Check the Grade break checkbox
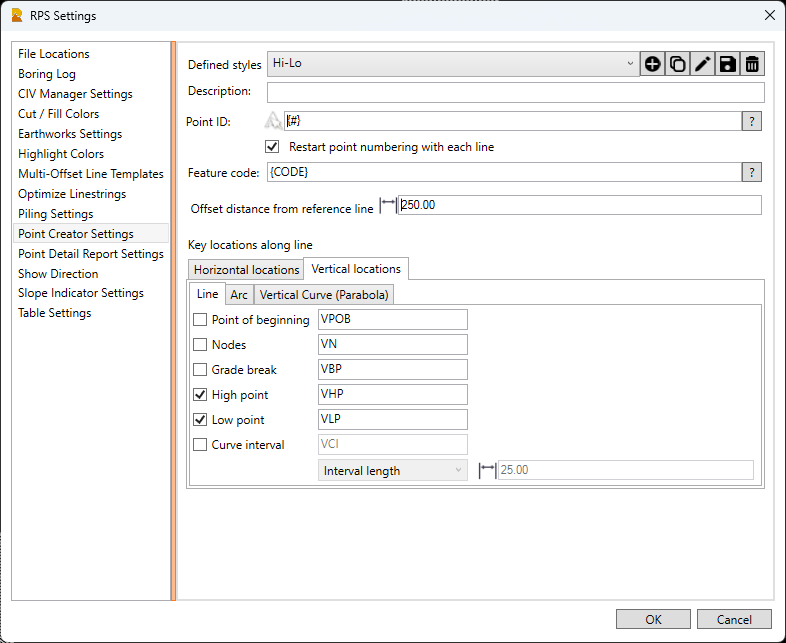Image resolution: width=786 pixels, height=643 pixels. click(x=200, y=370)
